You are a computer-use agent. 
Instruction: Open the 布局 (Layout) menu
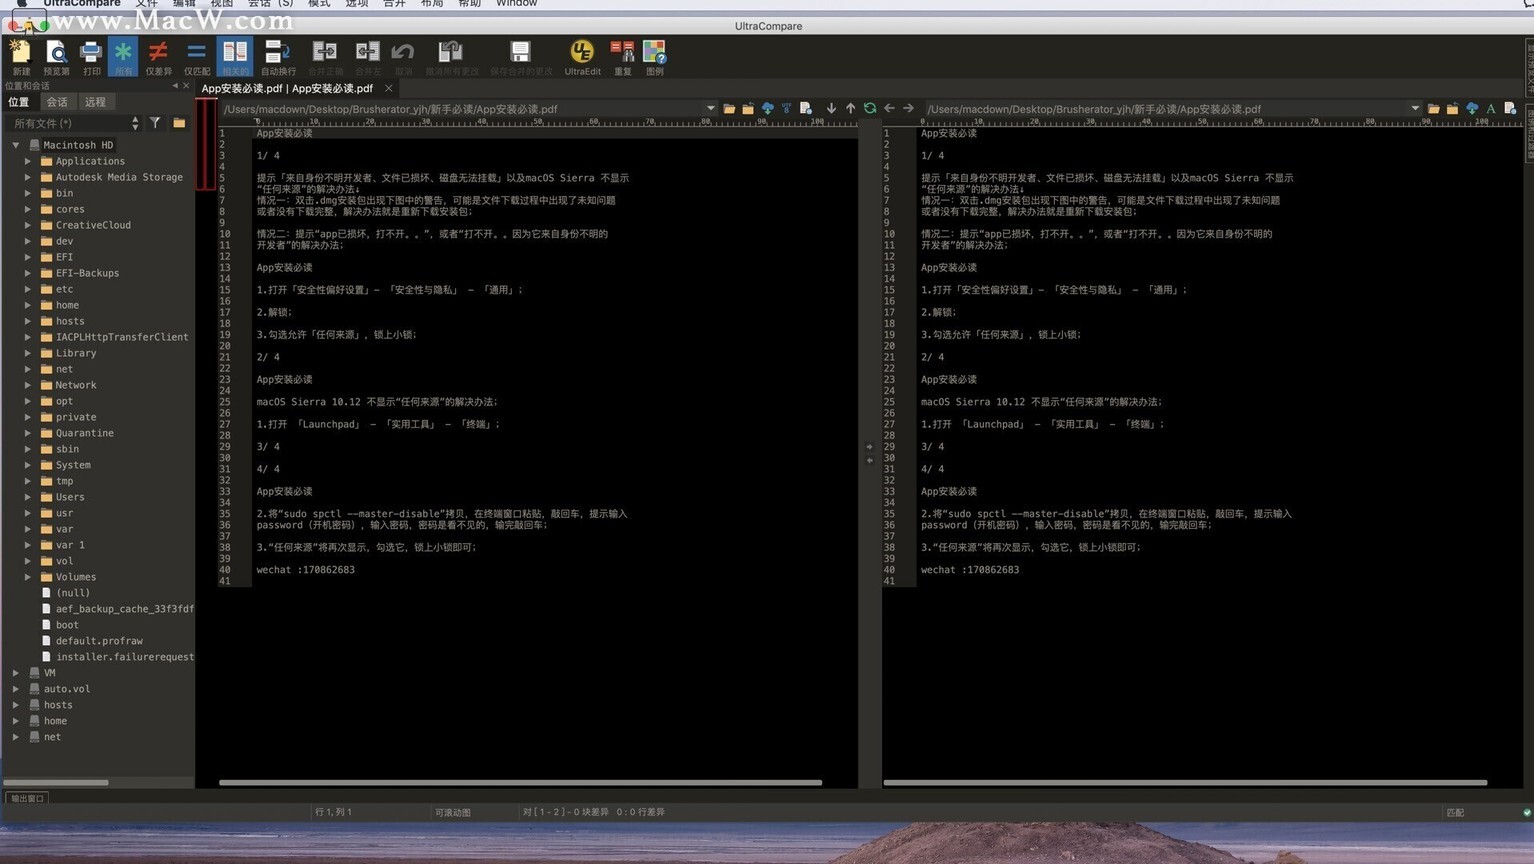432,4
